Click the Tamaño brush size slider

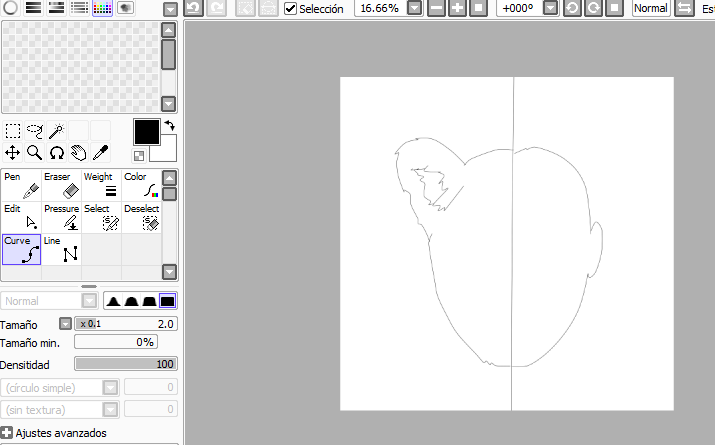(x=126, y=324)
